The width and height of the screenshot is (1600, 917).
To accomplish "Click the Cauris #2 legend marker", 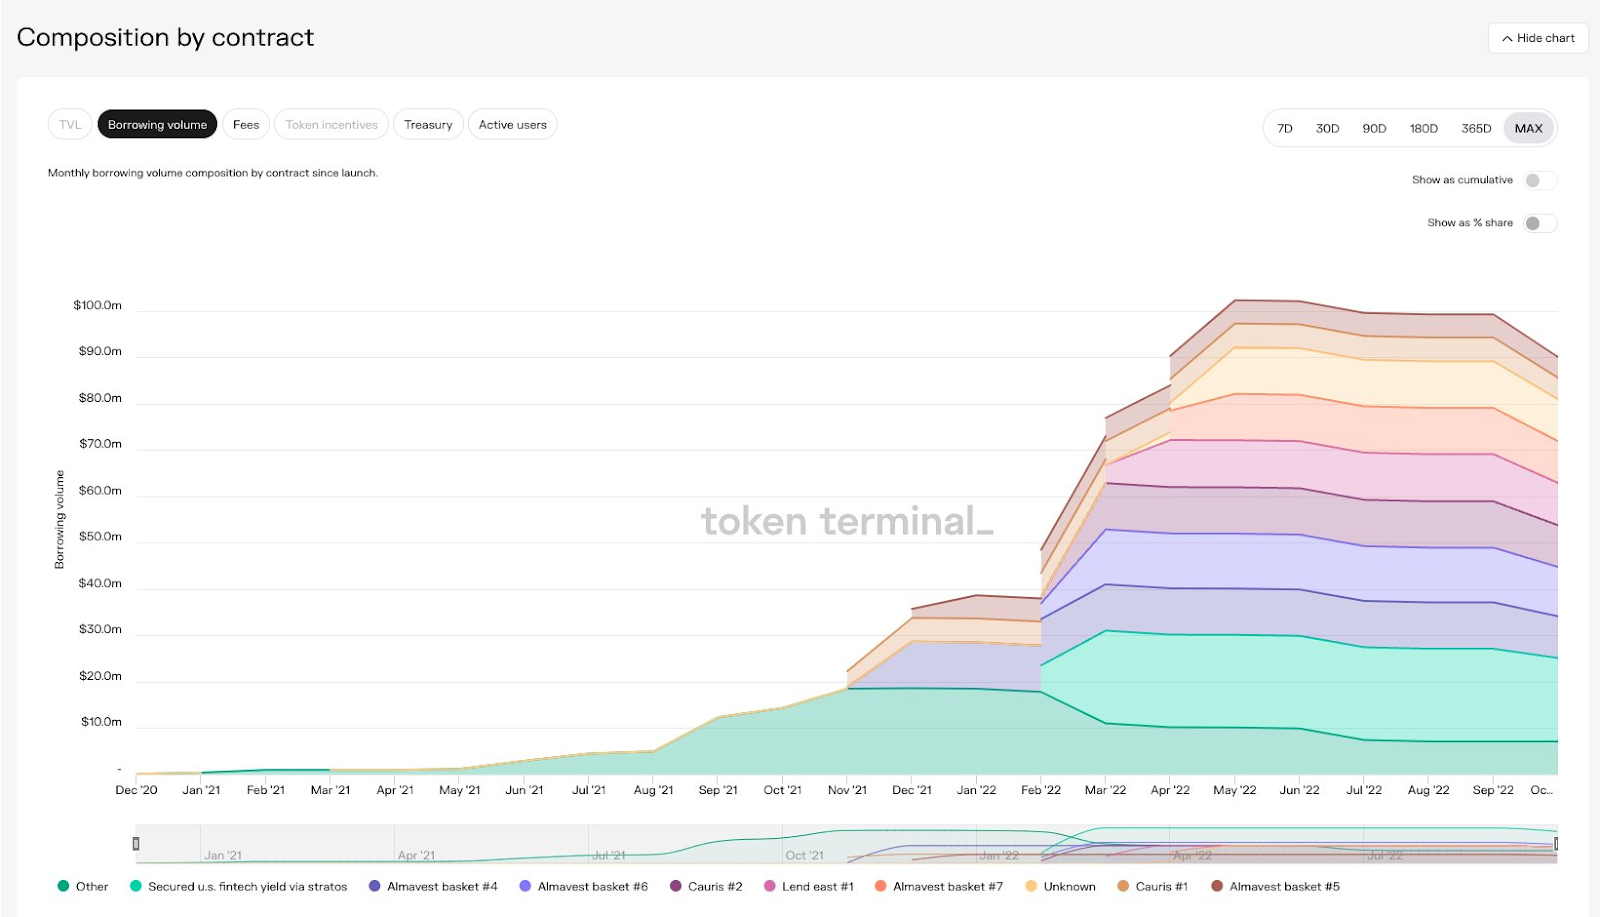I will coord(676,886).
